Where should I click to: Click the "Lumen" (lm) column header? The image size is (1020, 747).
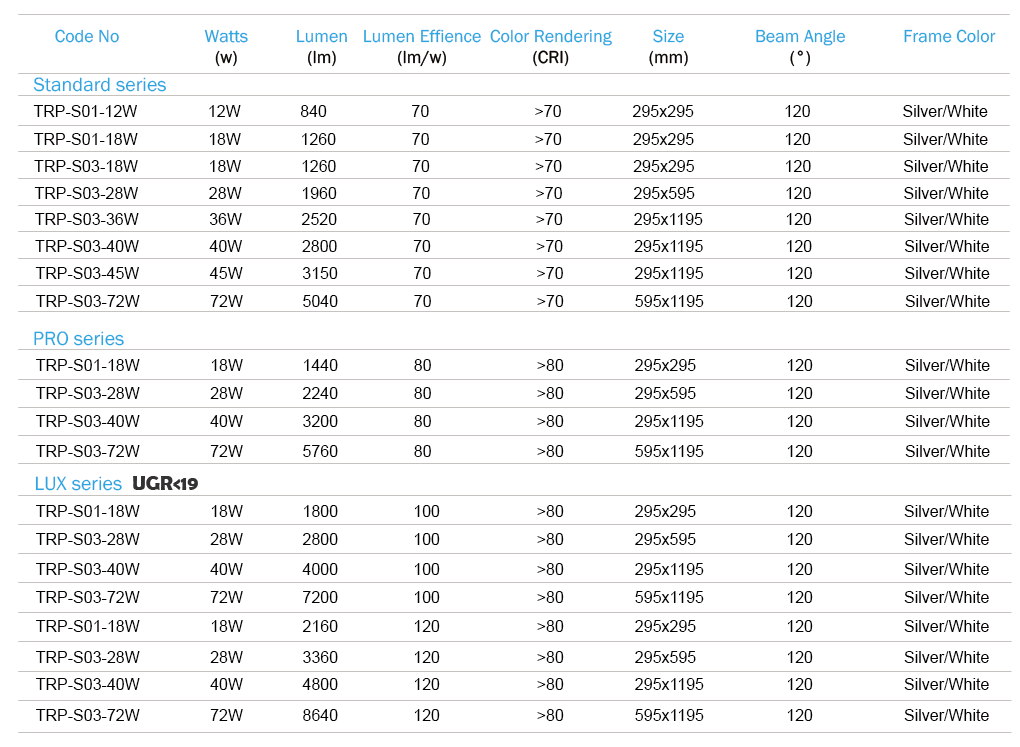point(321,36)
